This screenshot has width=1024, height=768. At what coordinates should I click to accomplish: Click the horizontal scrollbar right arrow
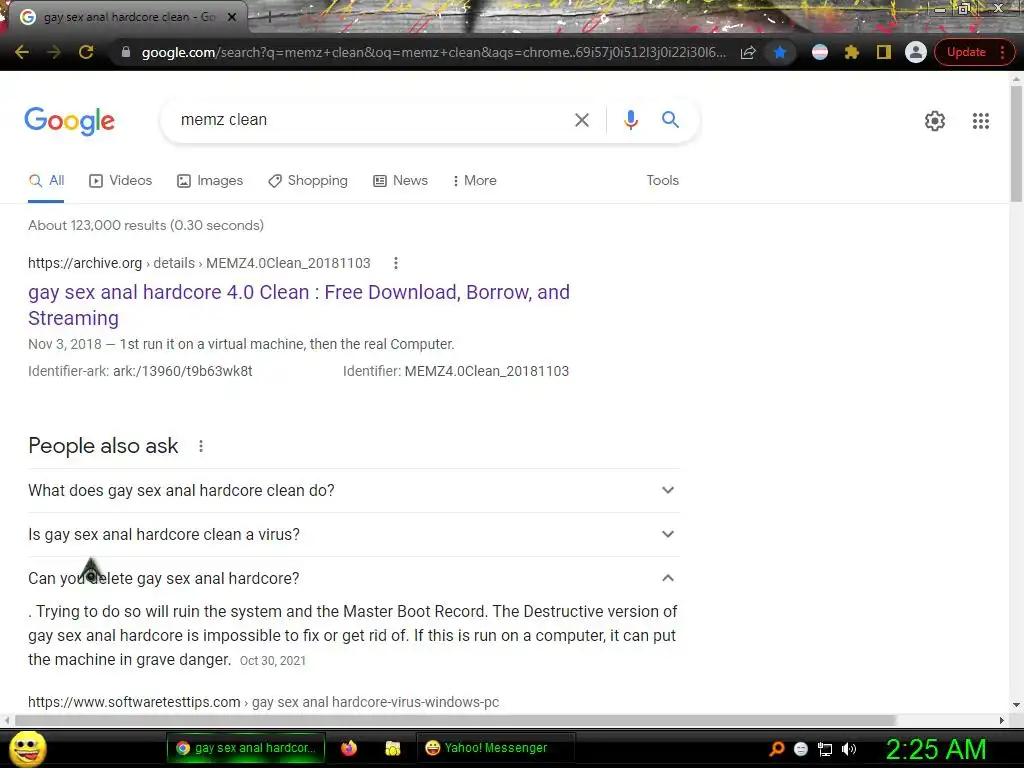[x=1002, y=720]
